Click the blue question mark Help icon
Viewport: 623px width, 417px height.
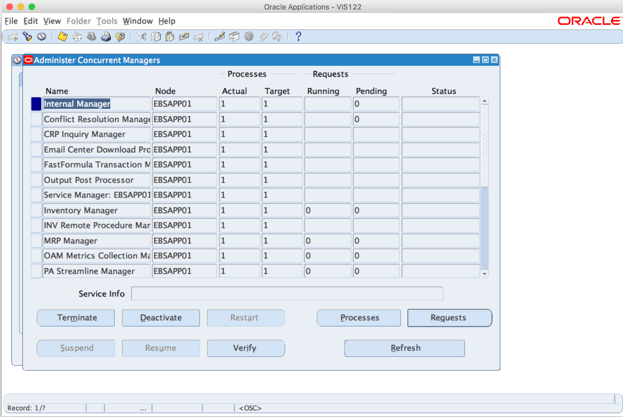point(298,37)
